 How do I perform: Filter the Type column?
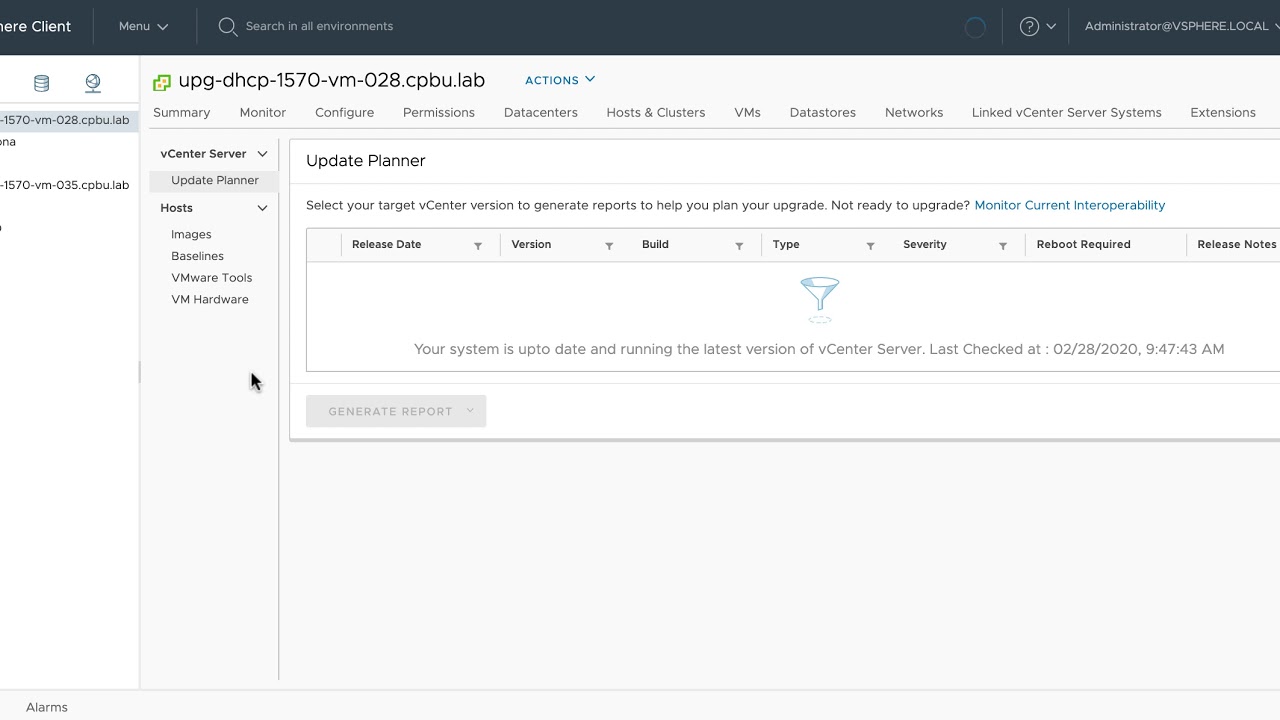point(871,245)
